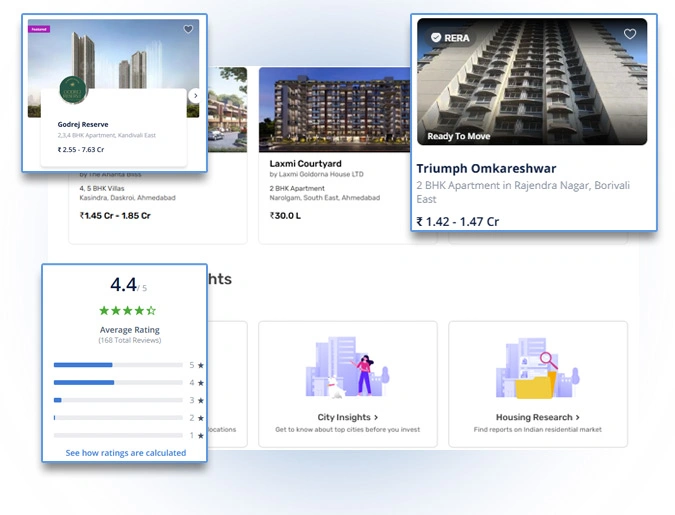Select the 4 star rating bar
This screenshot has width=675, height=515.
(x=118, y=382)
